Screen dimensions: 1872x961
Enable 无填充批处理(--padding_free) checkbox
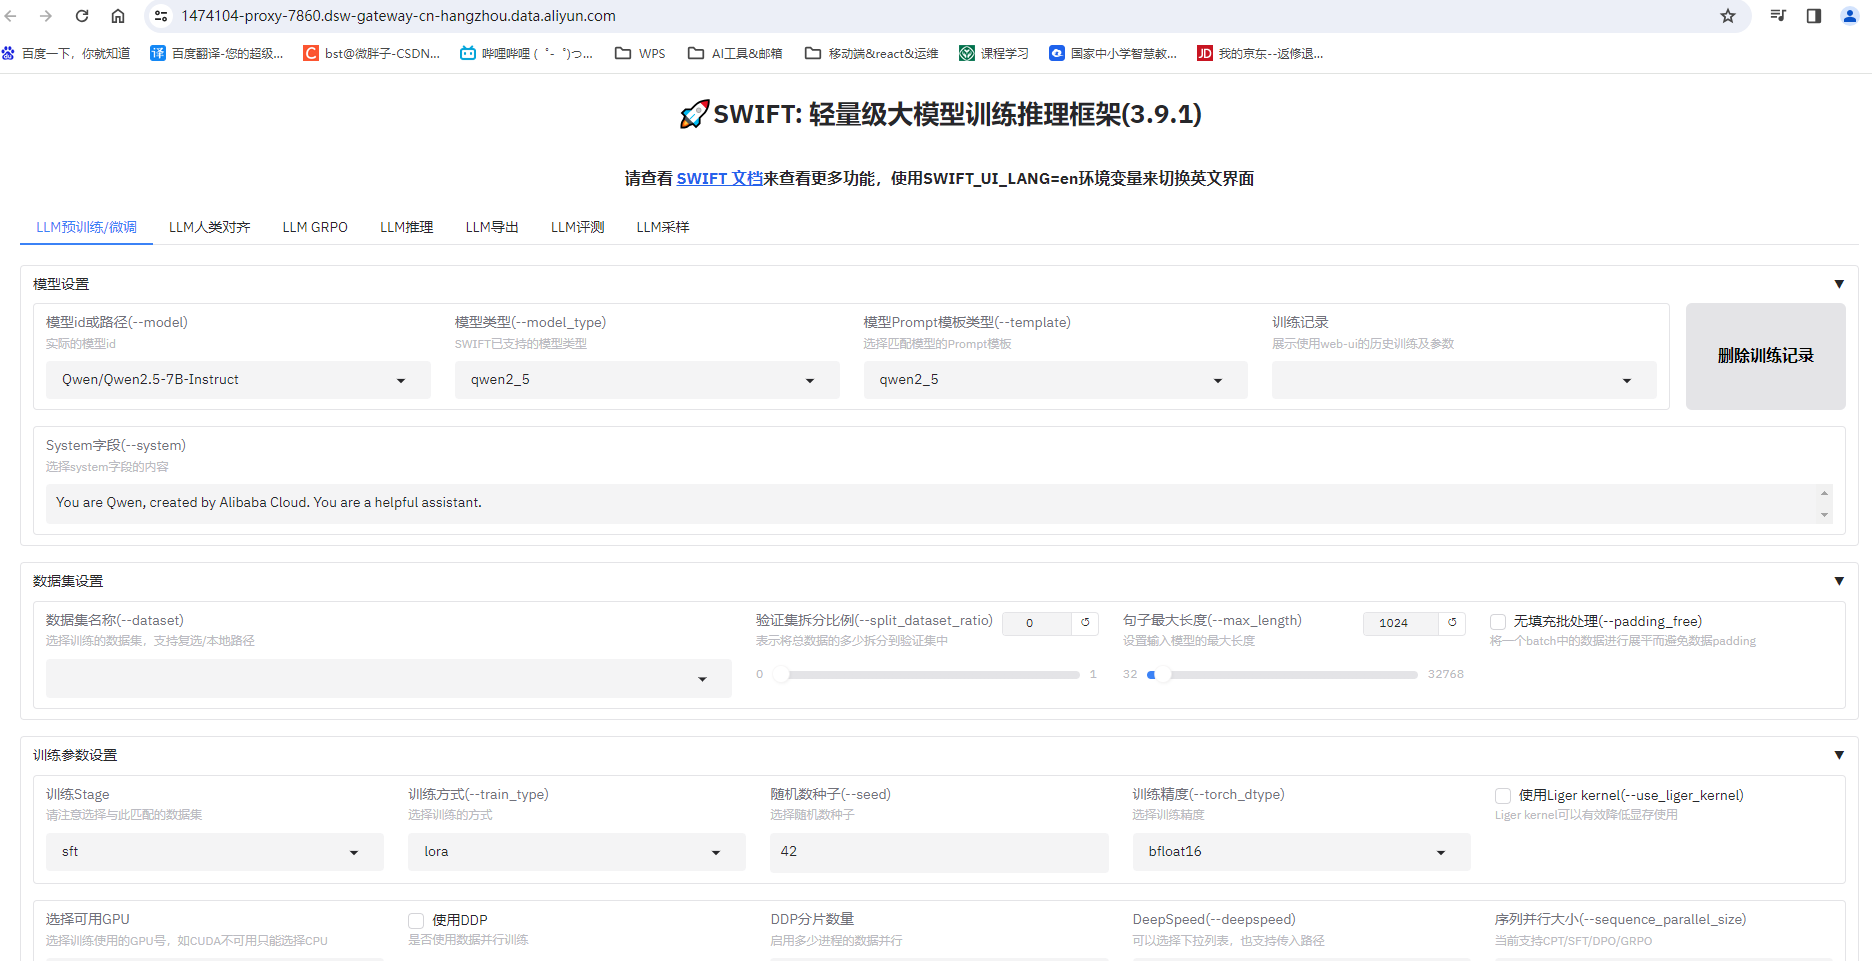click(1497, 621)
